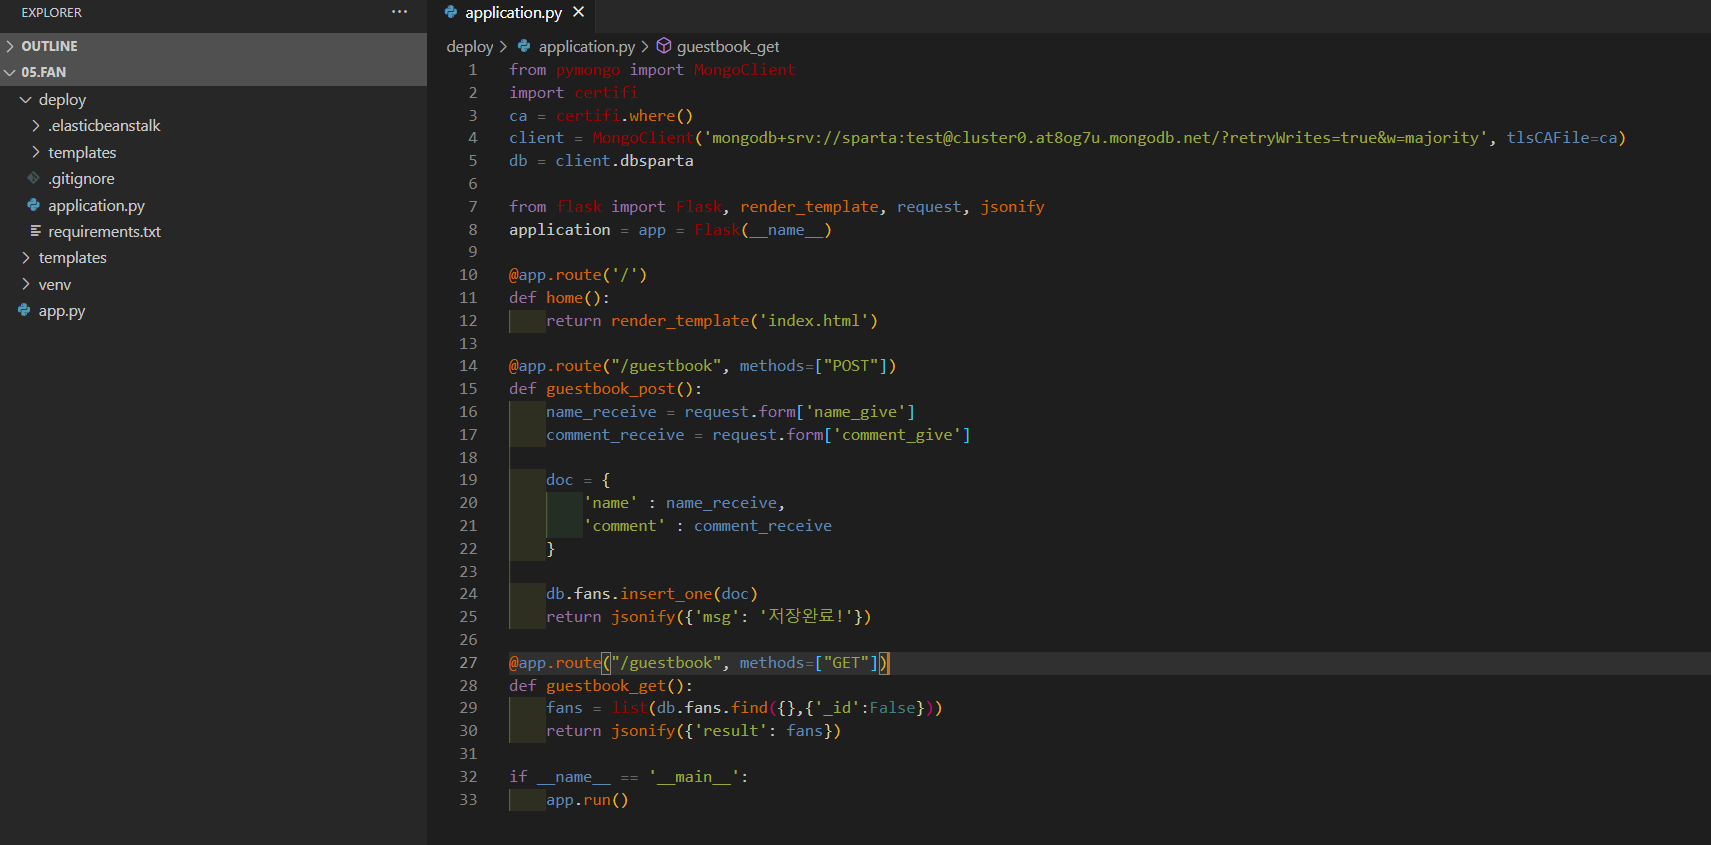Click Python icon on application.py tab
This screenshot has width=1711, height=845.
click(451, 12)
